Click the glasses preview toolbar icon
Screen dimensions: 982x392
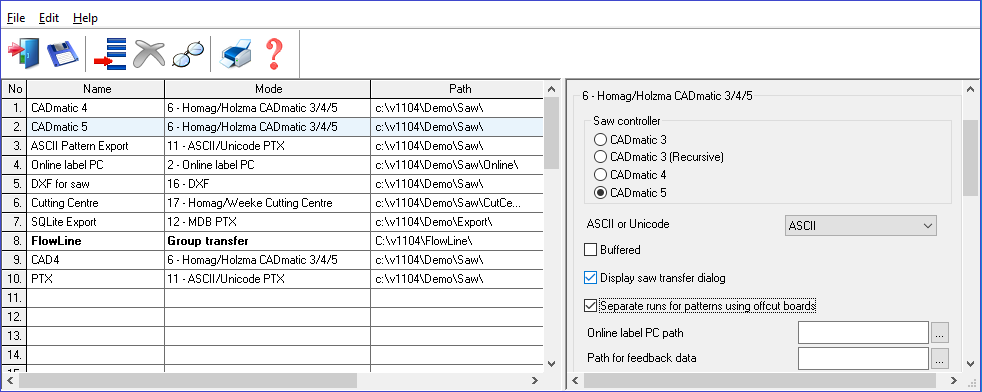point(188,54)
